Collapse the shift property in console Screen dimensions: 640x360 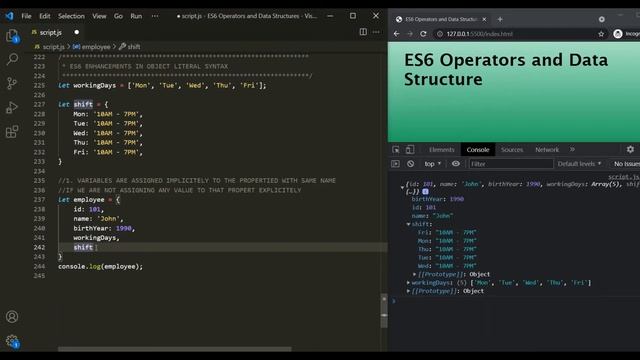click(408, 224)
